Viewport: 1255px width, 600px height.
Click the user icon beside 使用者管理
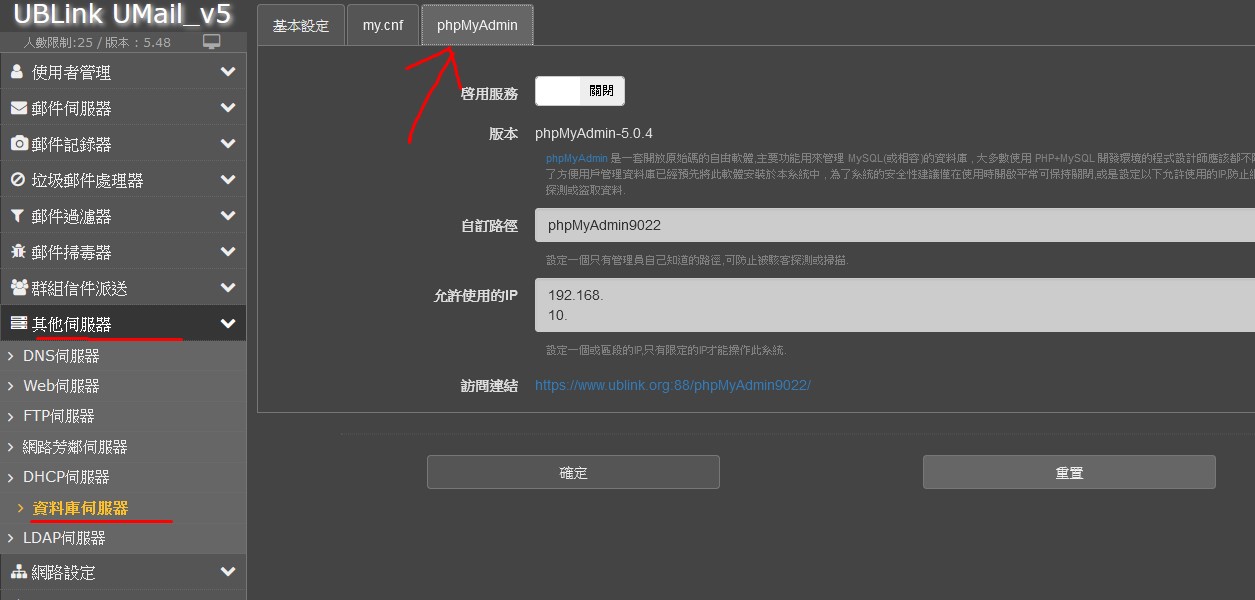coord(18,72)
